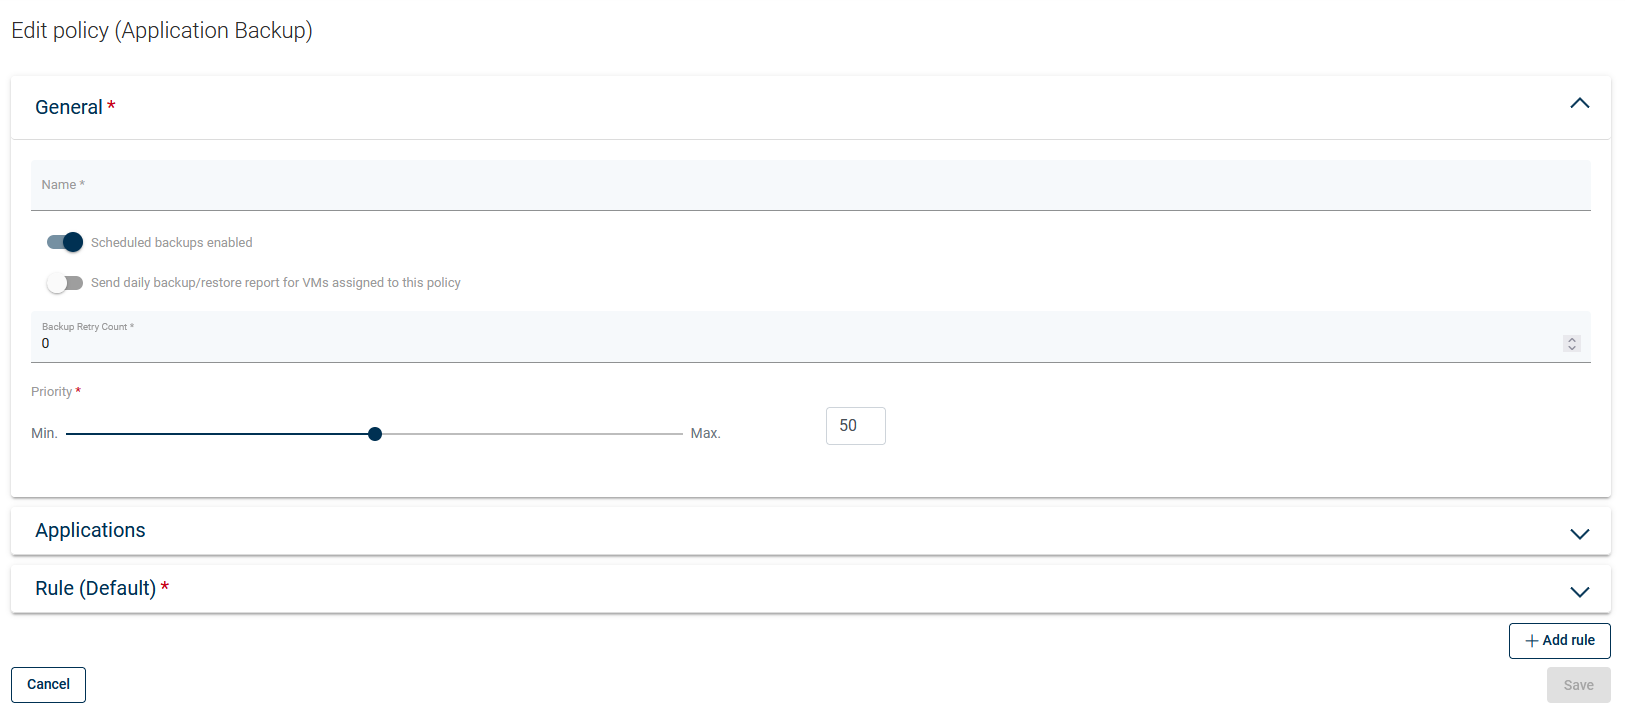Viewport: 1625px width, 710px height.
Task: Disable the Scheduled backups enabled switch
Action: click(x=65, y=242)
